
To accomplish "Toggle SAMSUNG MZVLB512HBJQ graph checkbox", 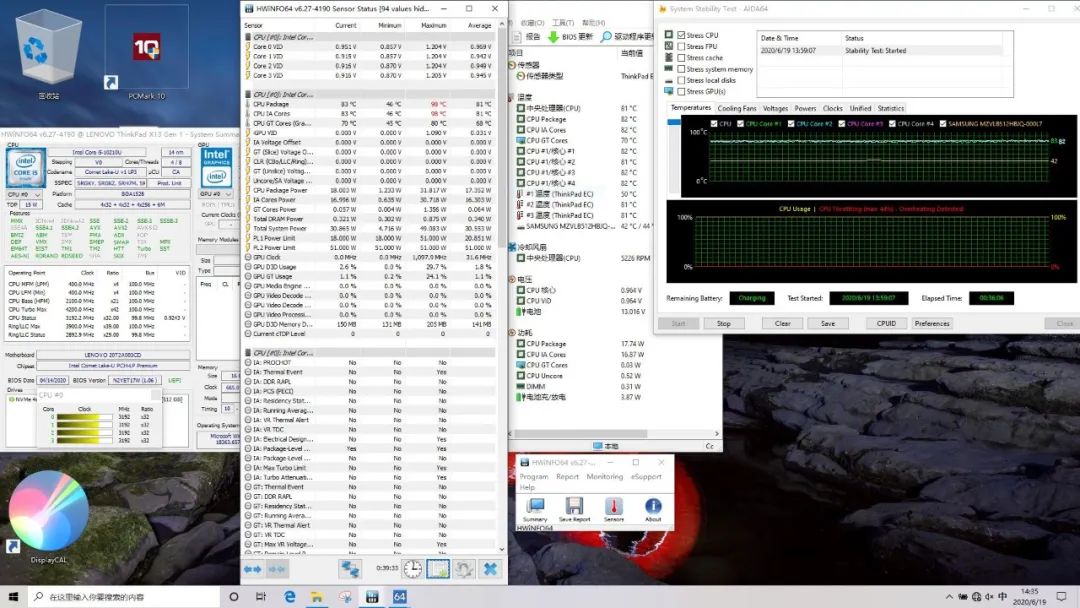I will (x=943, y=124).
